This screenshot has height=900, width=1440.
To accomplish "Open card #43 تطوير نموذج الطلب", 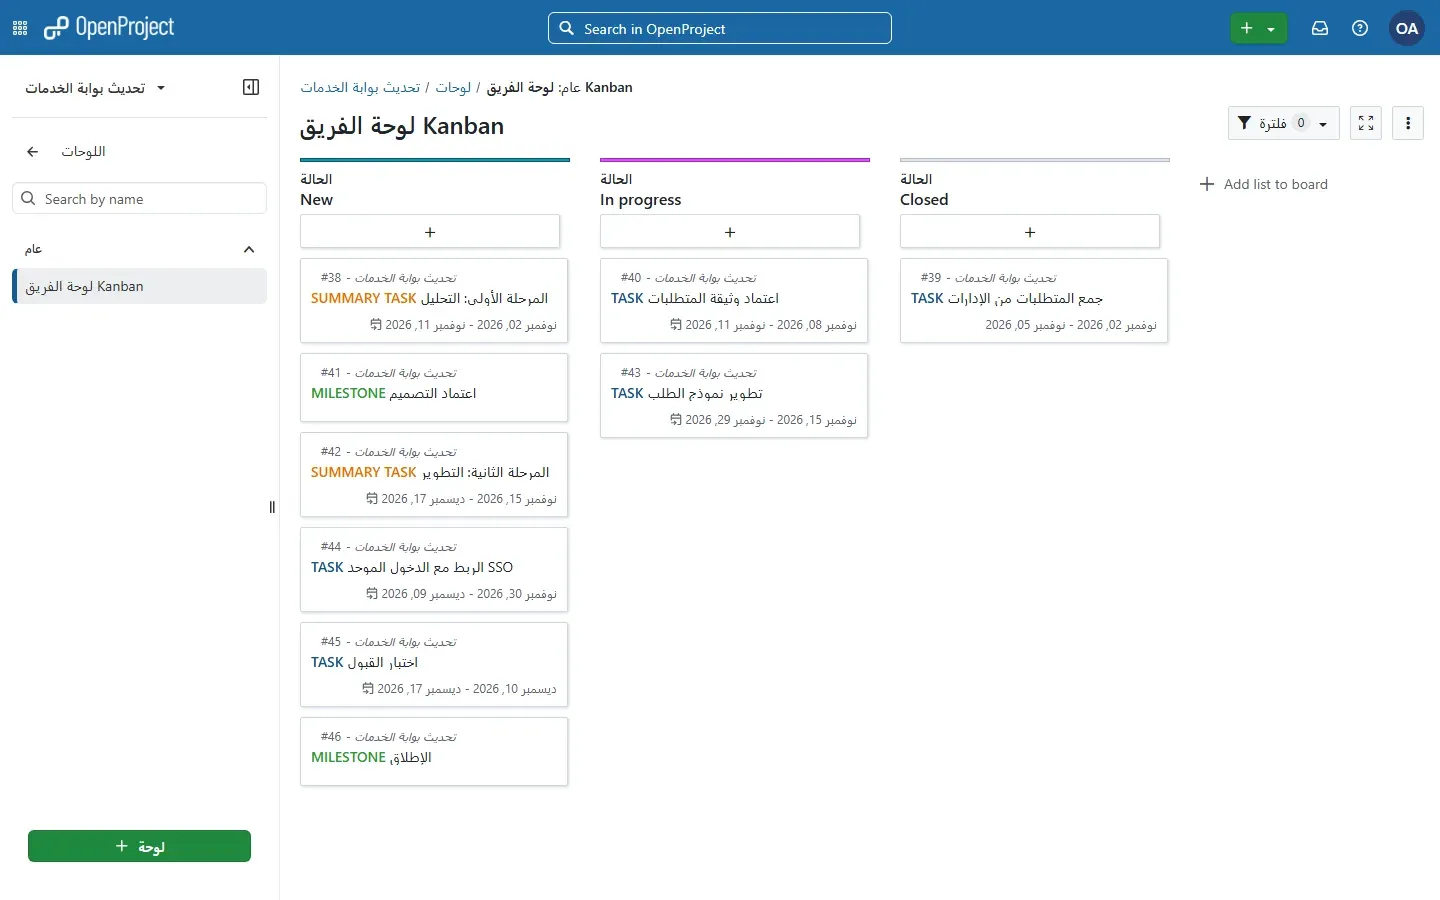I will coord(734,395).
